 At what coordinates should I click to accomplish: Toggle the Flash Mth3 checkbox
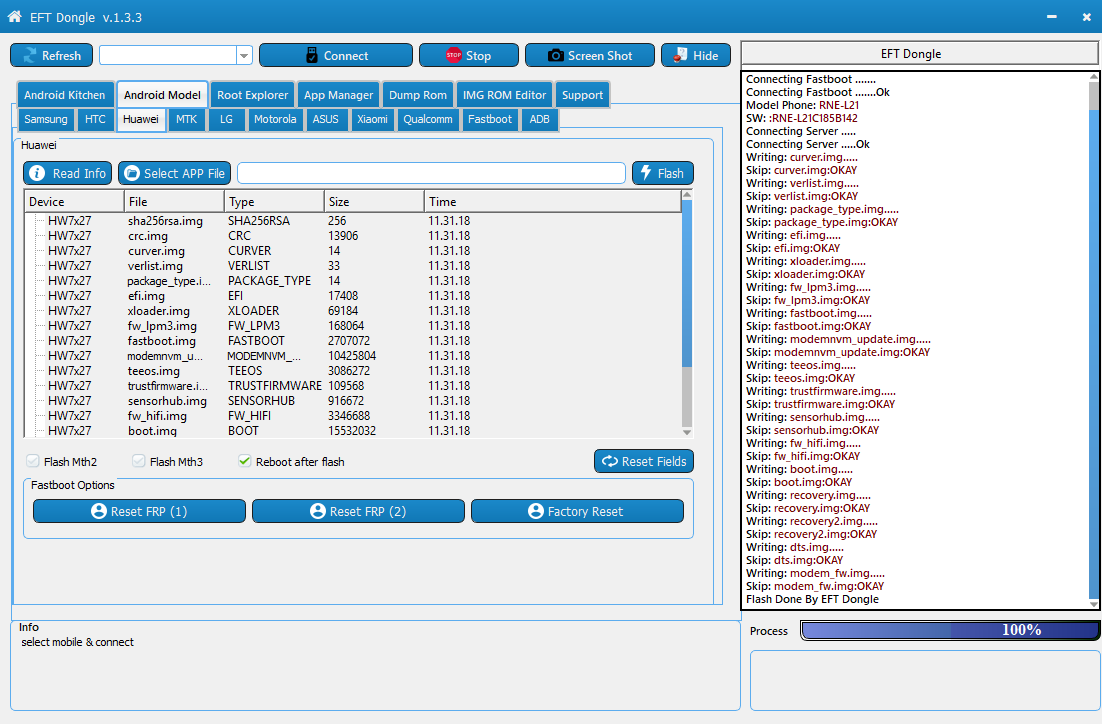[x=138, y=461]
